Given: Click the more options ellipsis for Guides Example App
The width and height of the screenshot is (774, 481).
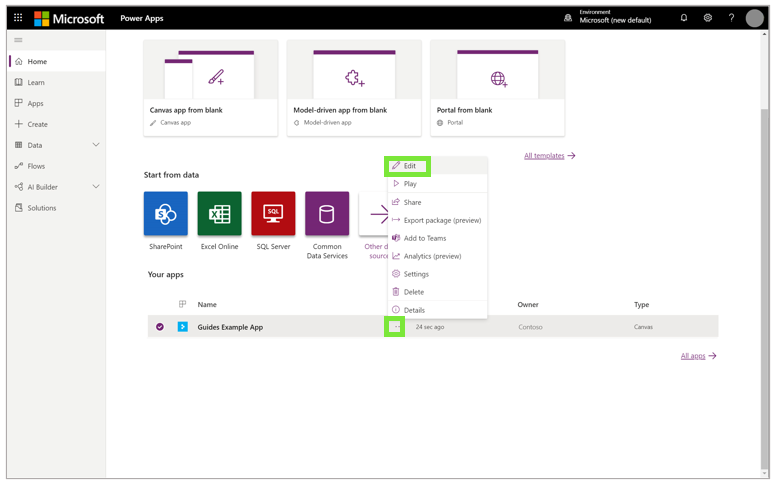Looking at the screenshot, I should coord(395,327).
